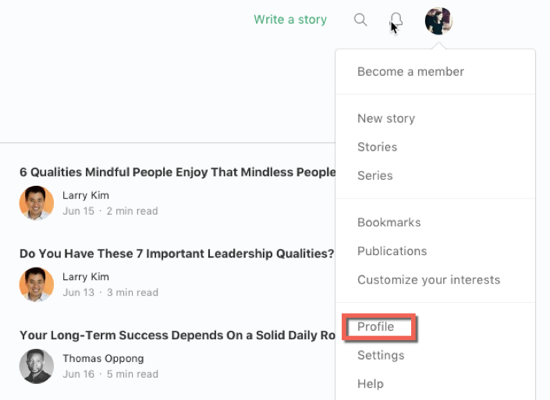
Task: Click the user profile avatar in header
Action: point(438,21)
